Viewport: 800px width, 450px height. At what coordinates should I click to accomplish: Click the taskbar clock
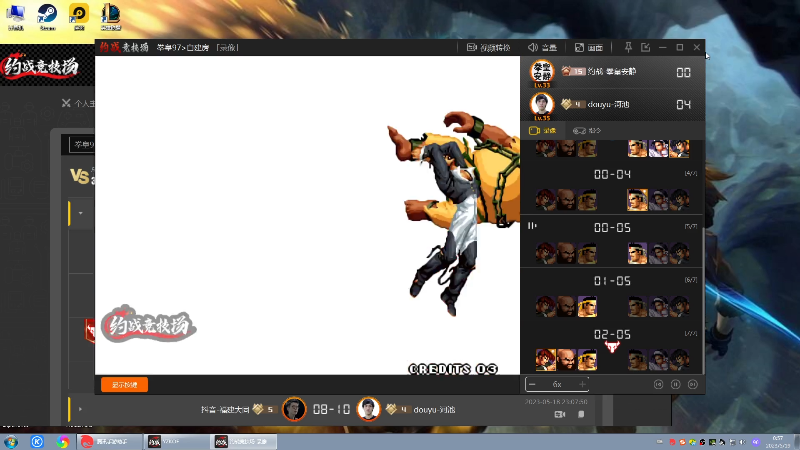(778, 441)
